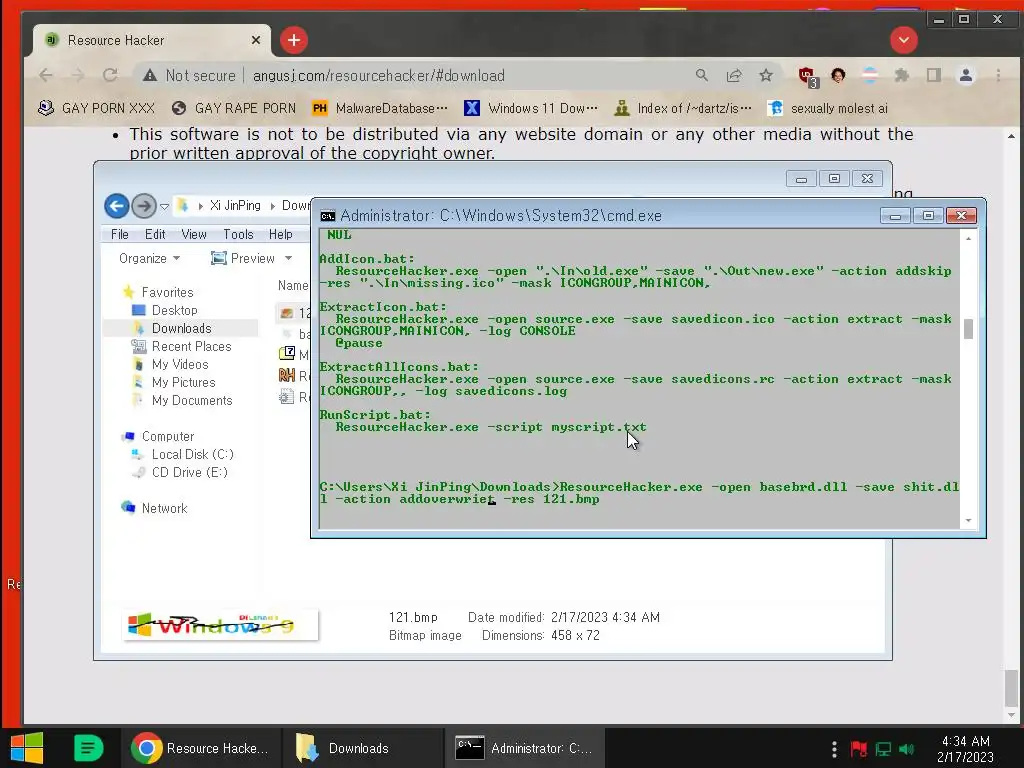The width and height of the screenshot is (1024, 768).
Task: Switch to Chrome Resource Hacke… taskbar item
Action: click(x=201, y=748)
